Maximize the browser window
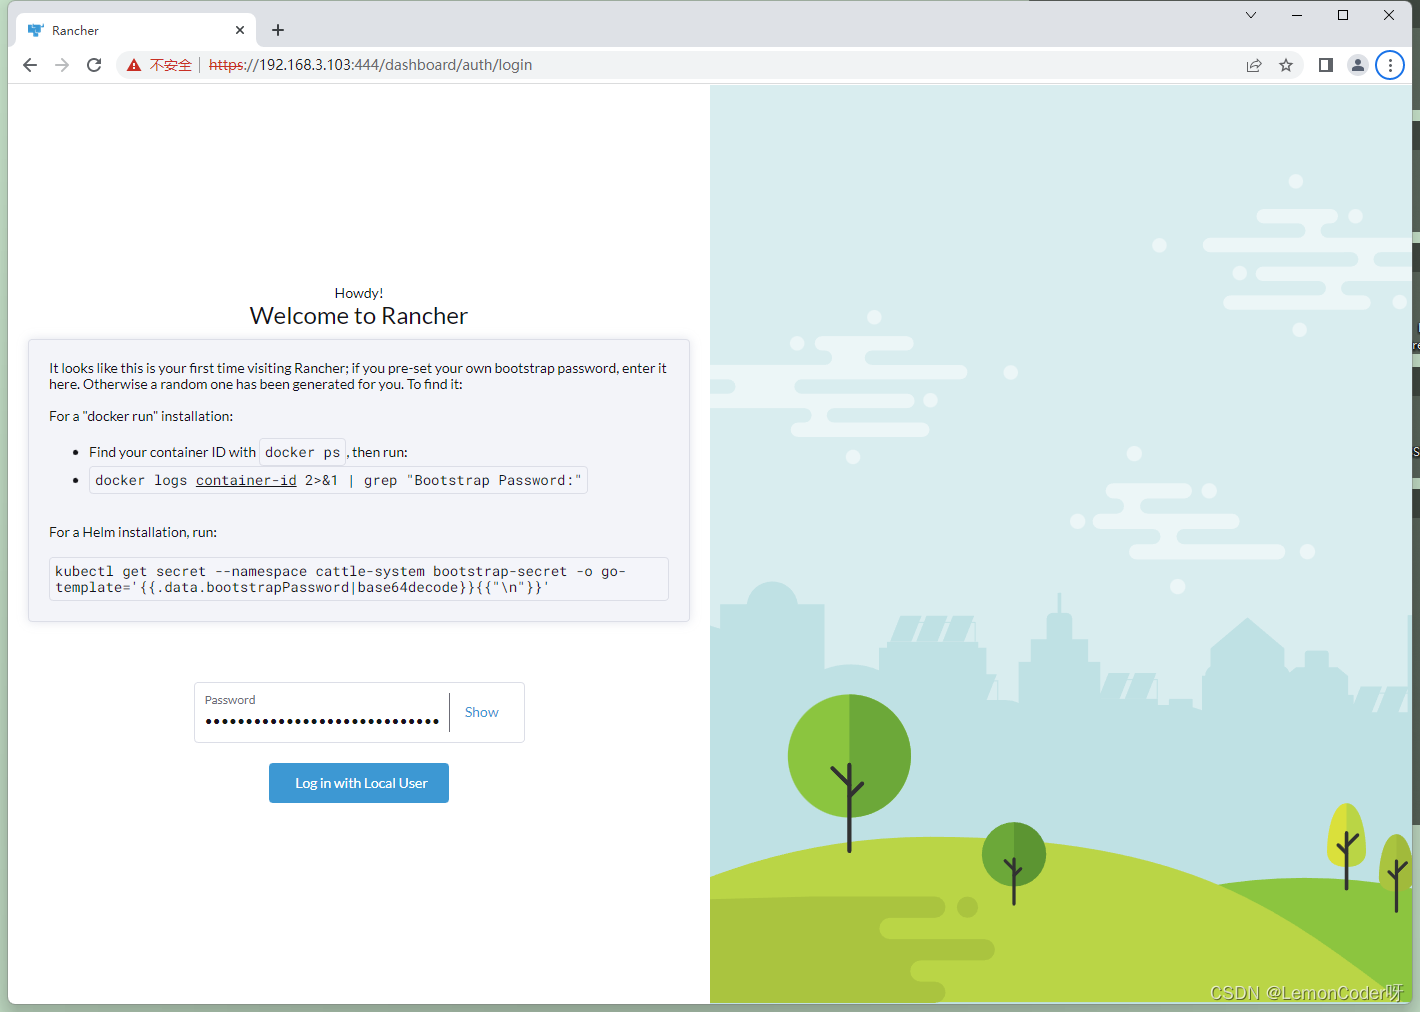The height and width of the screenshot is (1012, 1420). click(x=1343, y=15)
